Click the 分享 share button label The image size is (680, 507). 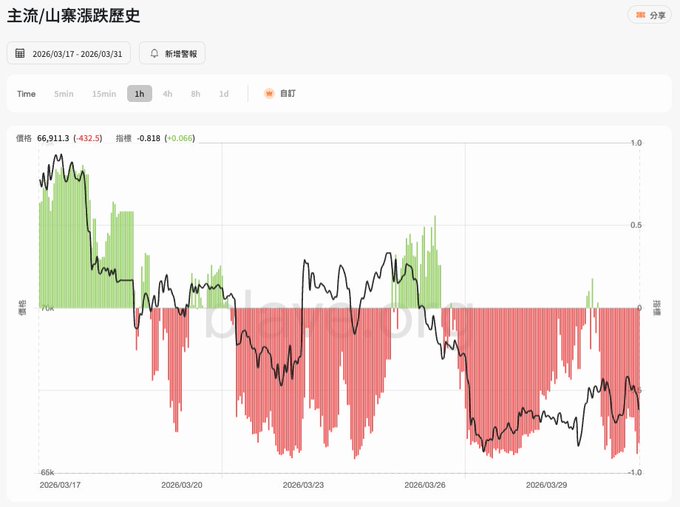[x=657, y=15]
